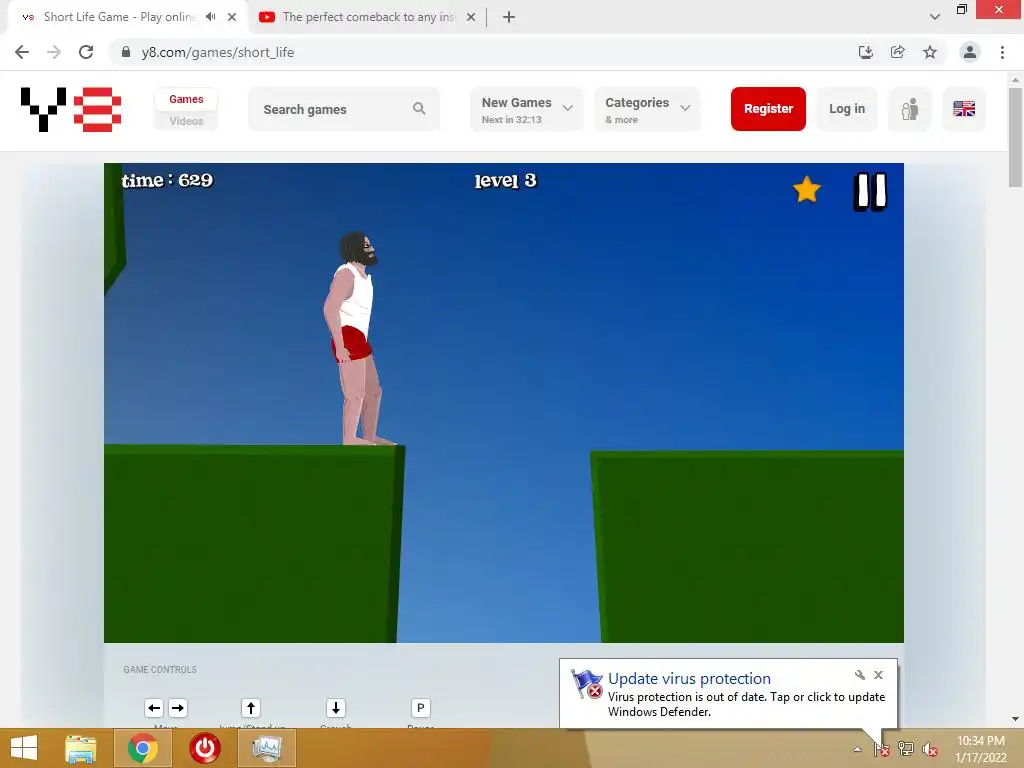
Task: Click the level 3 label
Action: click(505, 181)
